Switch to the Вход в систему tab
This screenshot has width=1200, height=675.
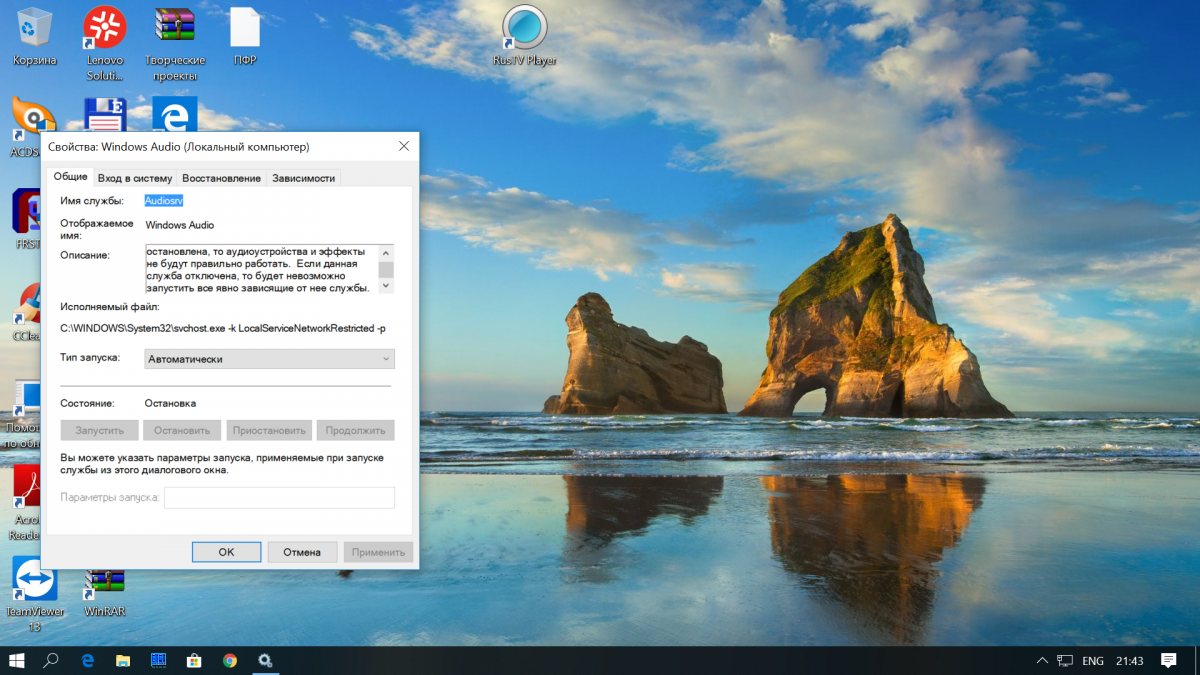[135, 178]
